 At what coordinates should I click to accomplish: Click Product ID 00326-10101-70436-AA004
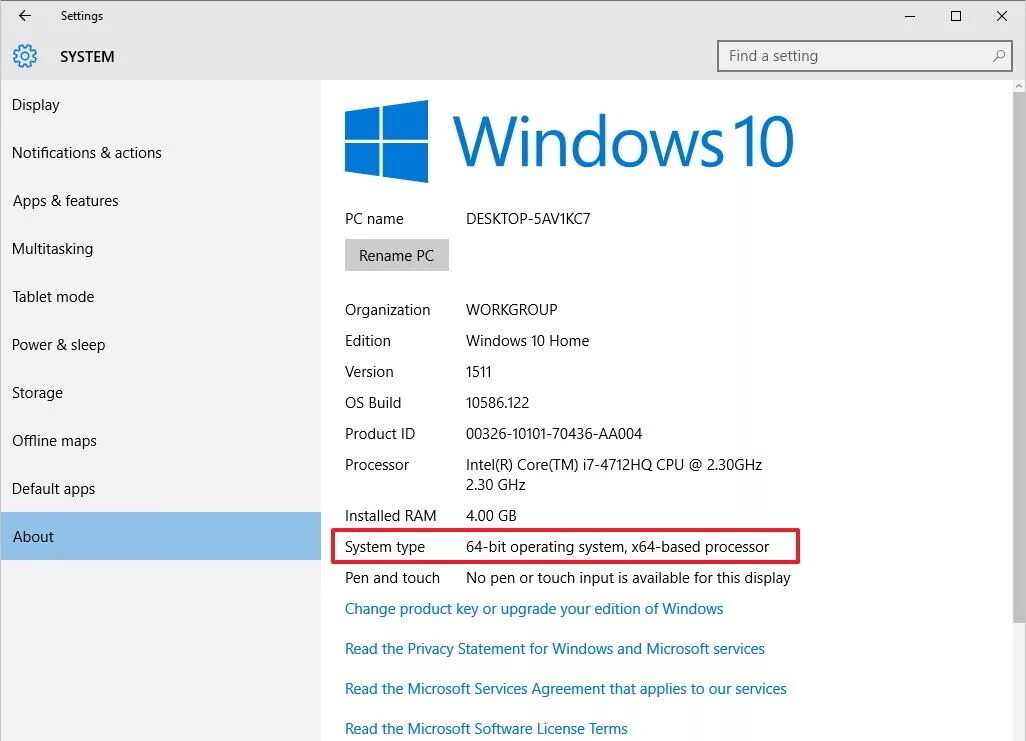coord(554,433)
